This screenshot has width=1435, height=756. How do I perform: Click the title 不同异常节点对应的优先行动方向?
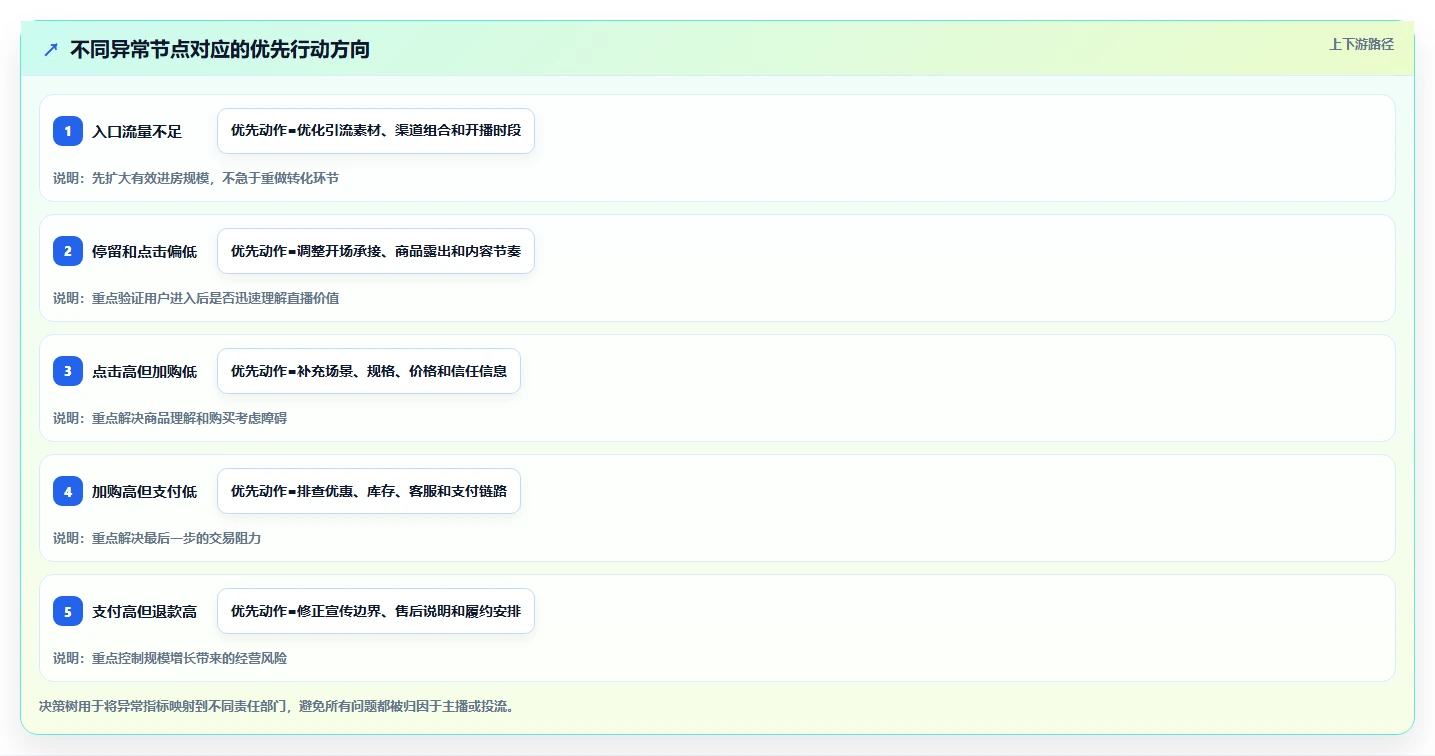pos(220,49)
